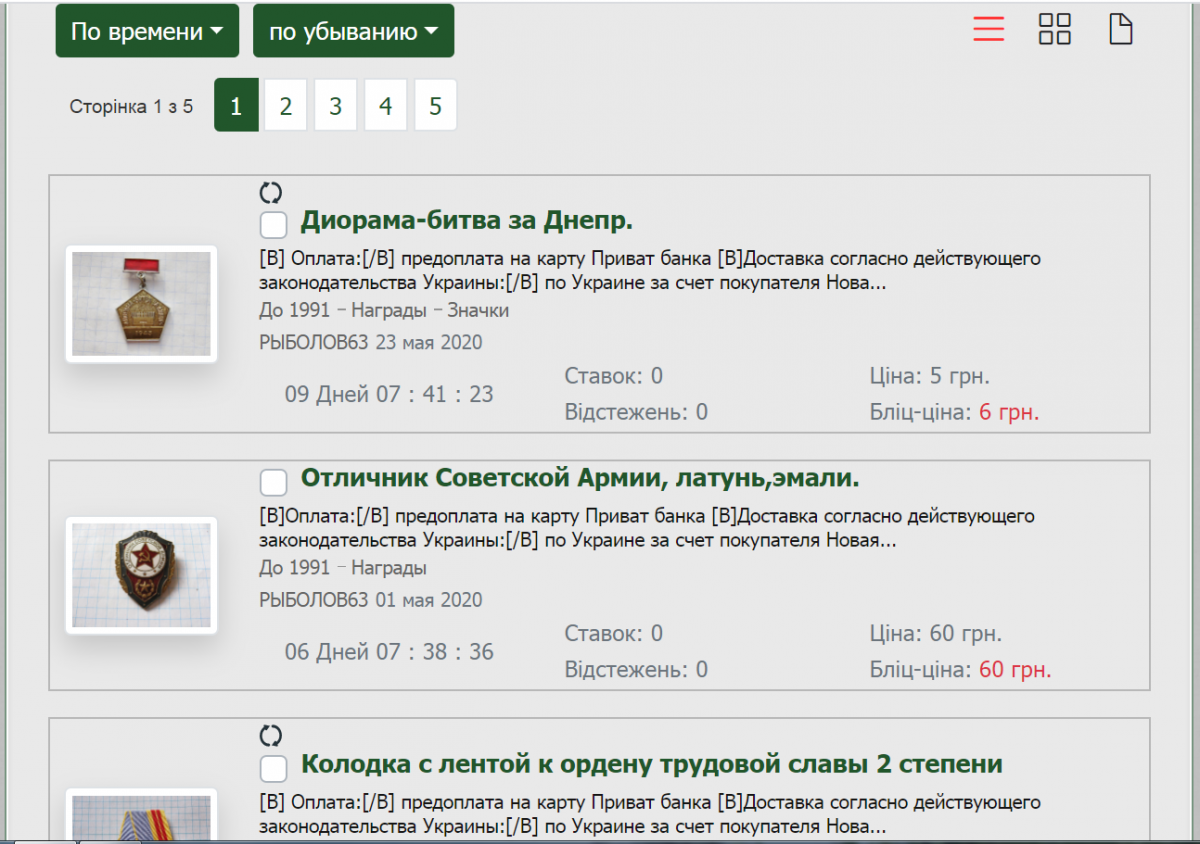Go to page 4
The image size is (1200, 844).
[x=386, y=105]
